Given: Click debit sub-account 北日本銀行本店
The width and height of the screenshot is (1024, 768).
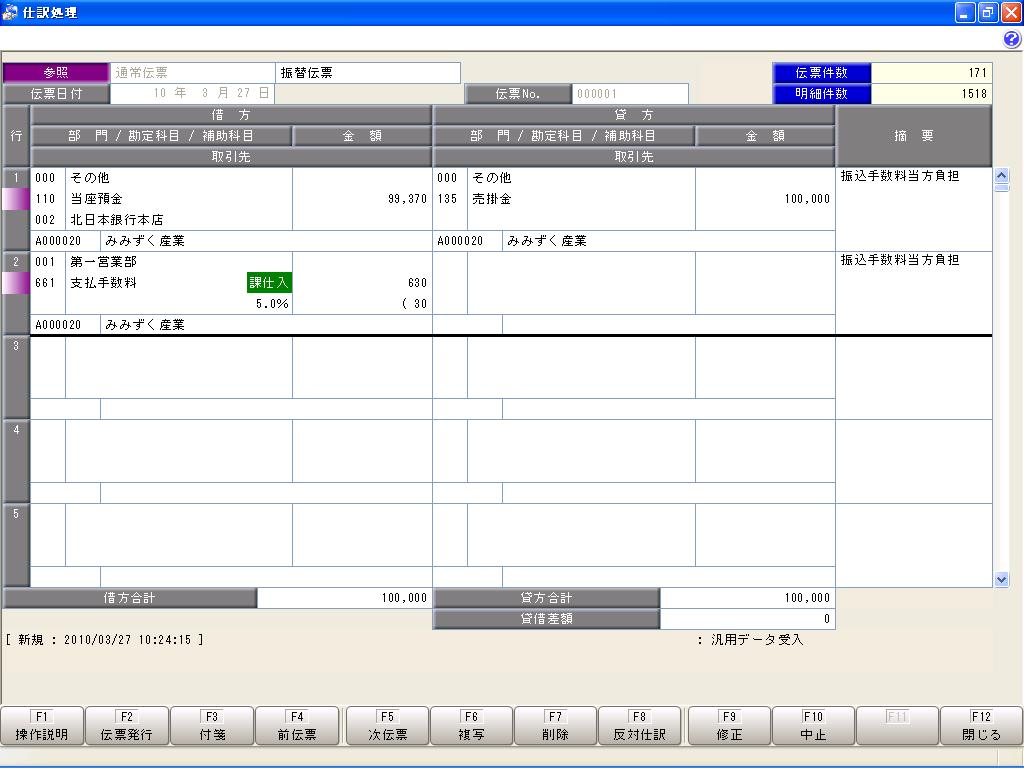Looking at the screenshot, I should click(x=116, y=219).
